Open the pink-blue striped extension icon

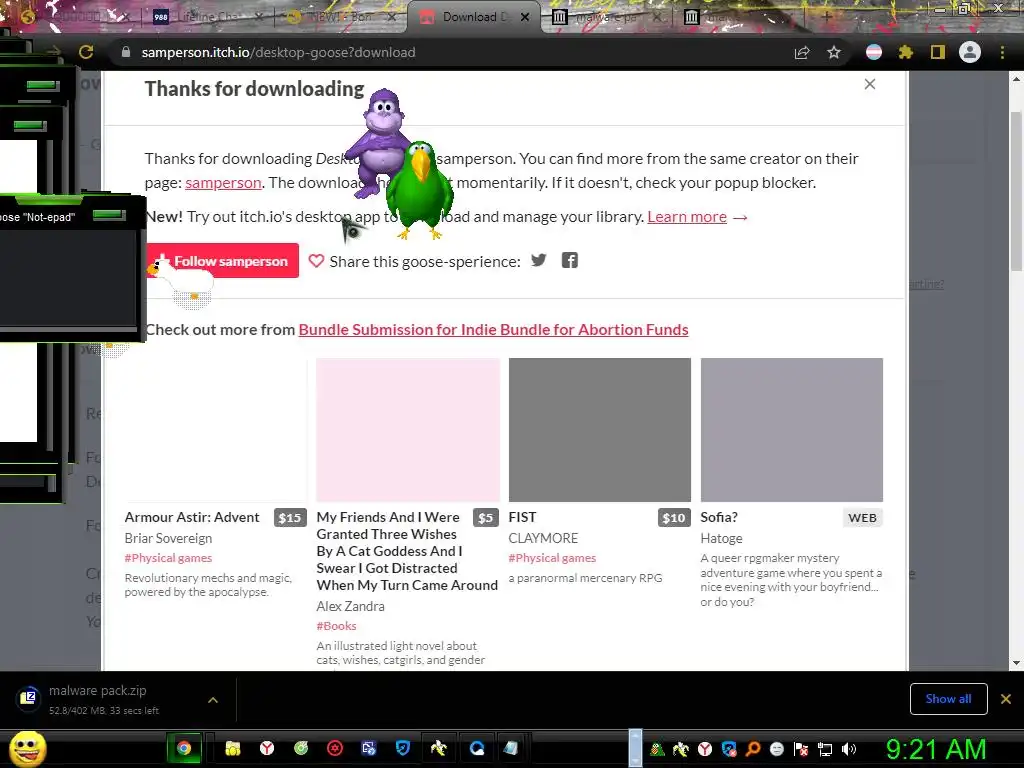[x=874, y=52]
